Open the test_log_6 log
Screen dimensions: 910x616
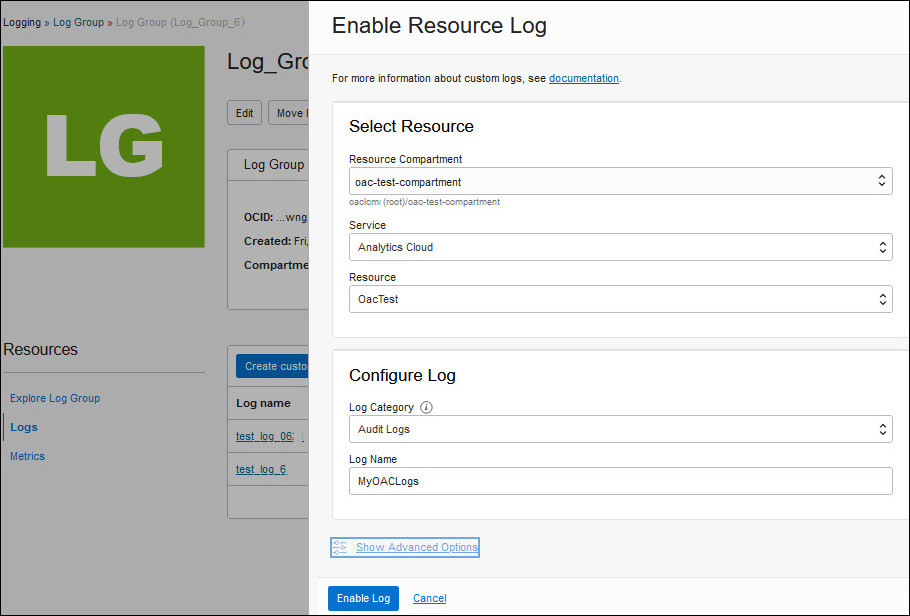[259, 469]
